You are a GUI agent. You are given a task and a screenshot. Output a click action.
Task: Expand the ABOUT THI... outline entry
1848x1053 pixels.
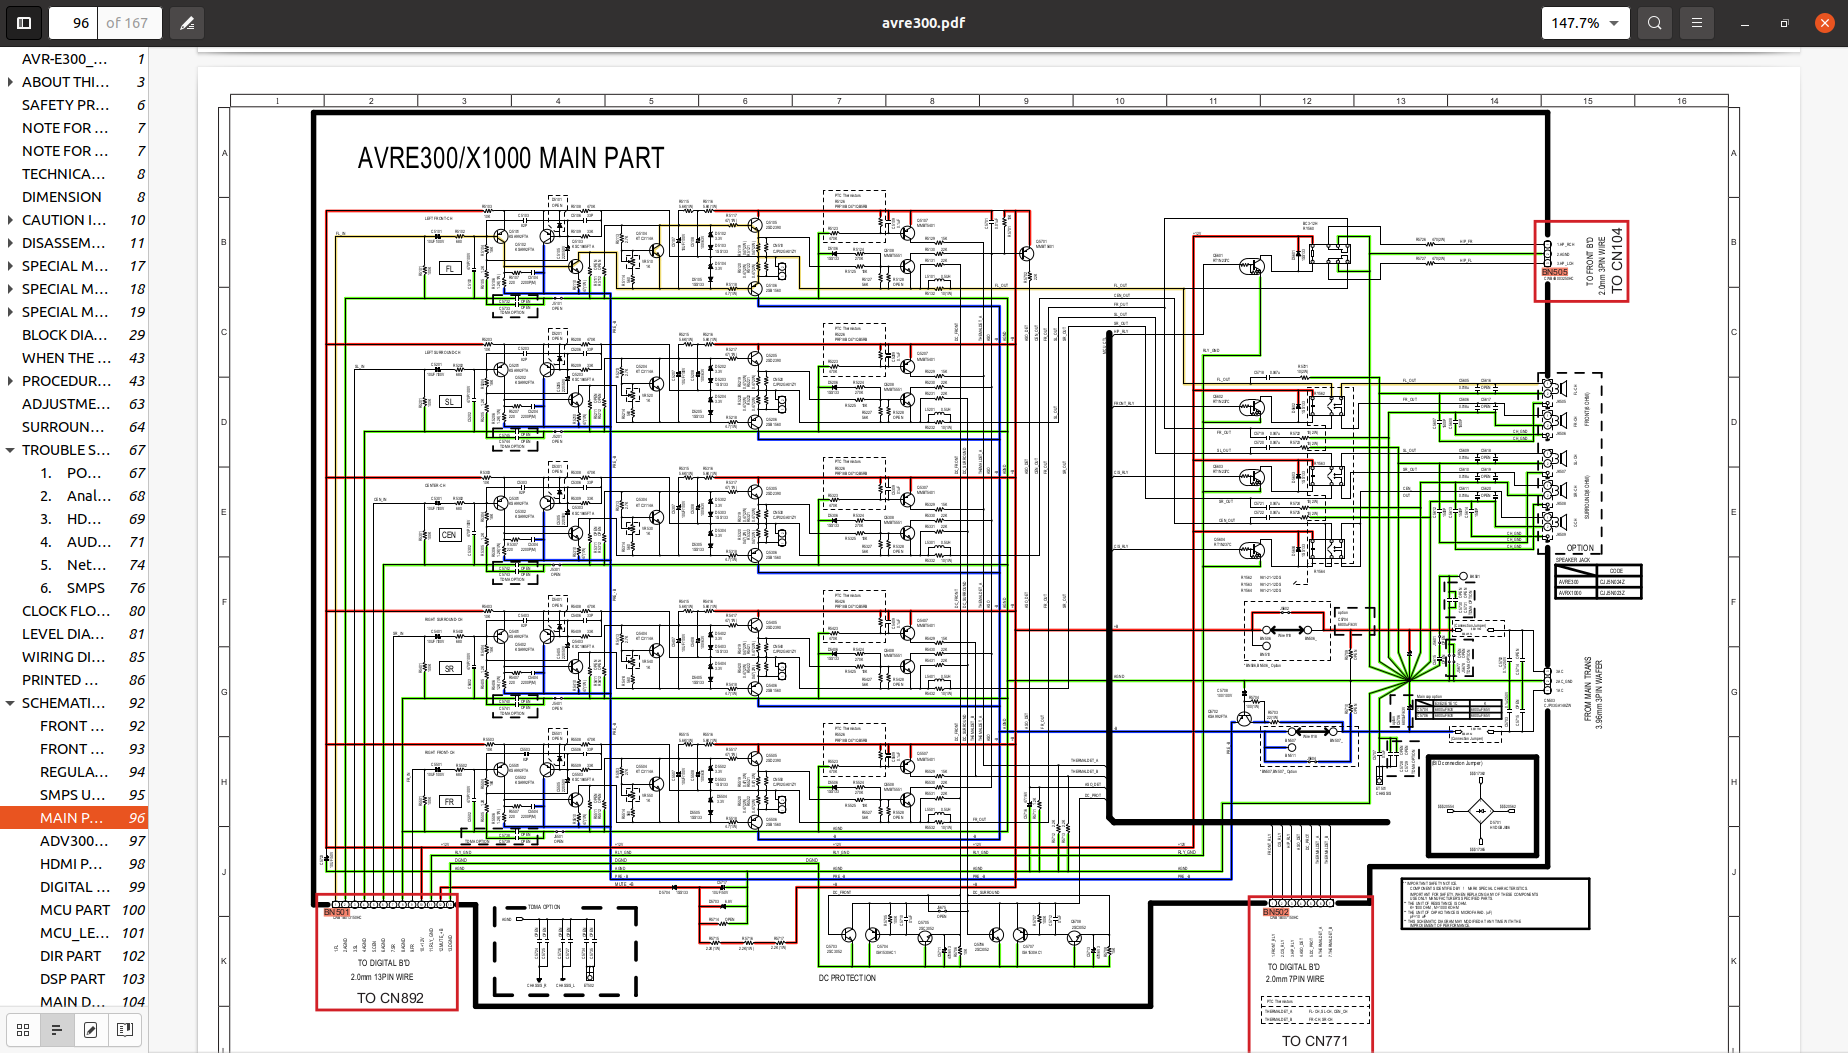pos(10,82)
